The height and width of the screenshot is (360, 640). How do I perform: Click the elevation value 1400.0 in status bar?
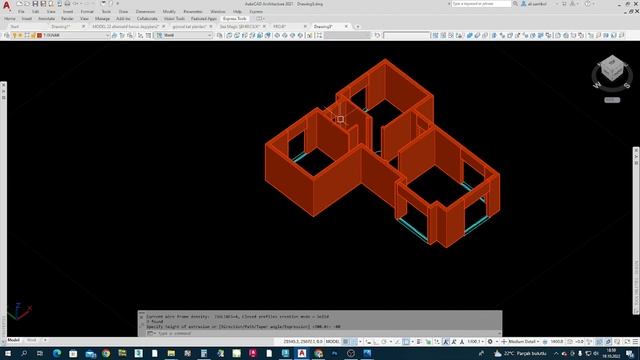pos(556,342)
